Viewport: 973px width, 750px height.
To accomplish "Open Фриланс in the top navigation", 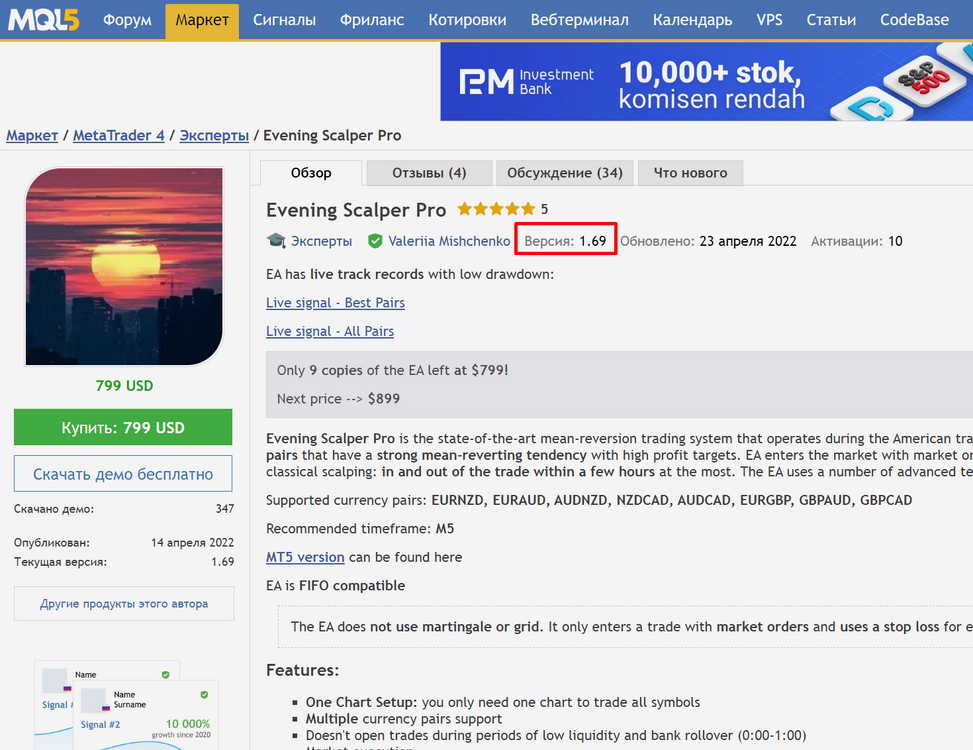I will click(x=372, y=20).
